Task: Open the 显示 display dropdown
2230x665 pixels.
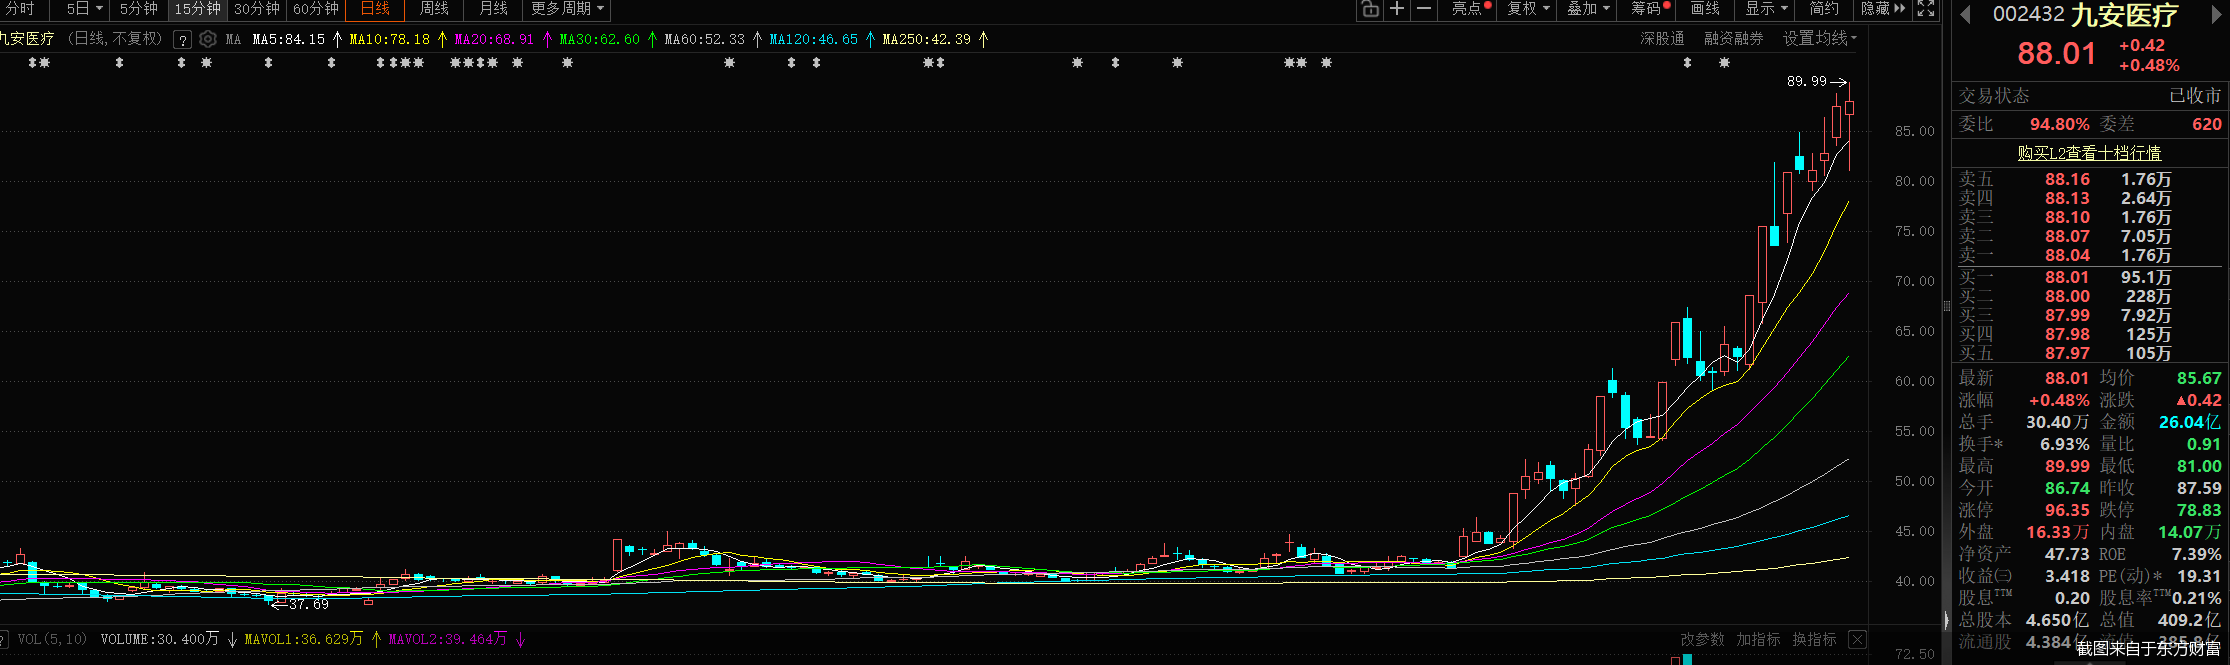Action: pos(1766,9)
